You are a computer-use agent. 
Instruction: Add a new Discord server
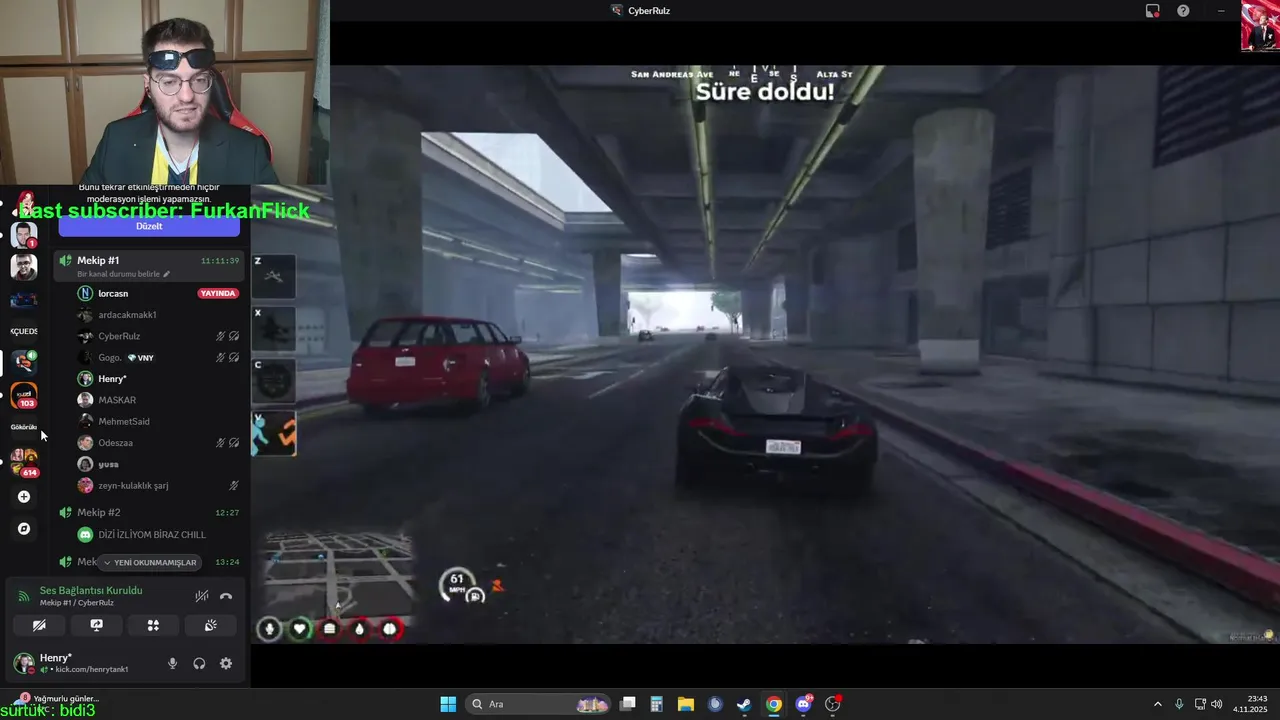(x=24, y=497)
